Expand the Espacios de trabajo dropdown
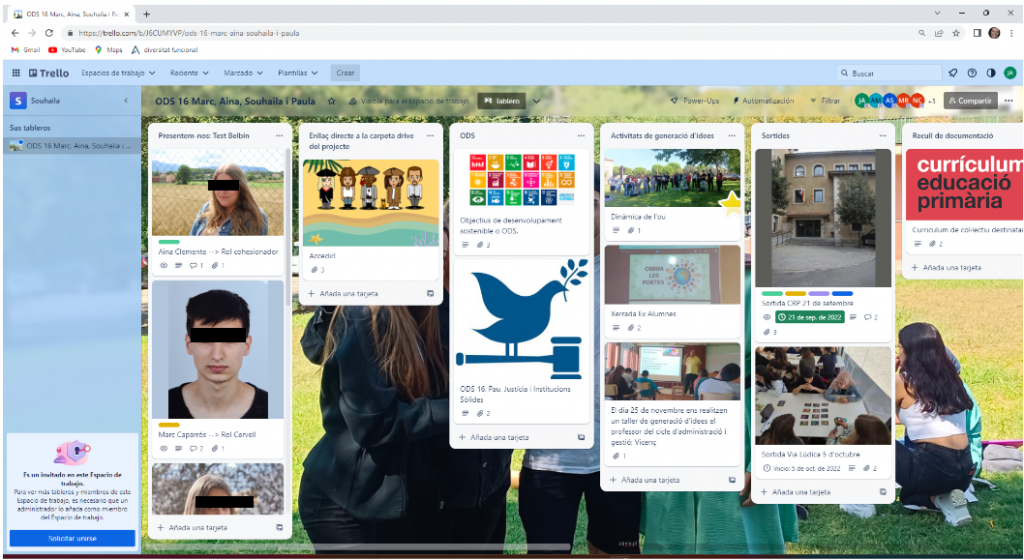The width and height of the screenshot is (1024, 560). click(115, 73)
